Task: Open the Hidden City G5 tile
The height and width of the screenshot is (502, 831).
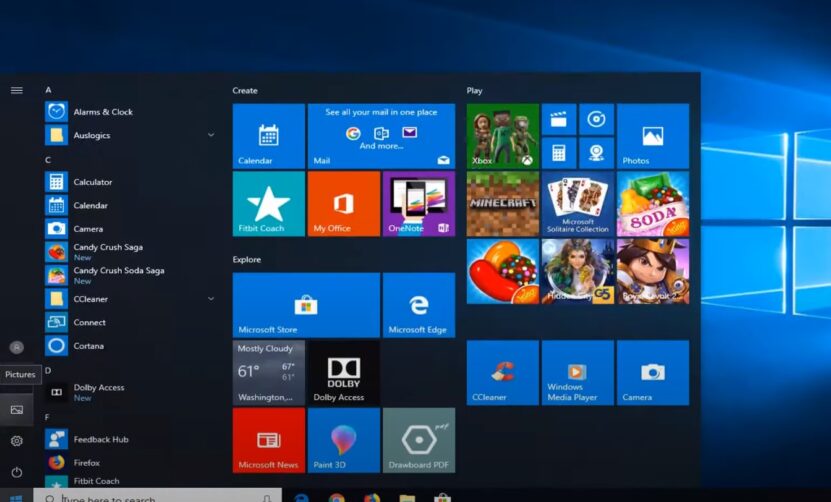Action: [x=578, y=271]
